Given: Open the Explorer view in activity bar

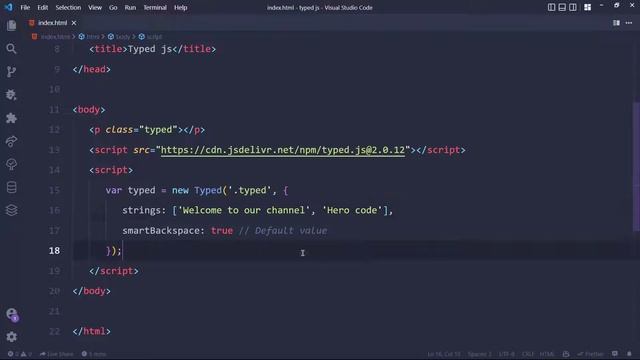Looking at the screenshot, I should click(11, 25).
